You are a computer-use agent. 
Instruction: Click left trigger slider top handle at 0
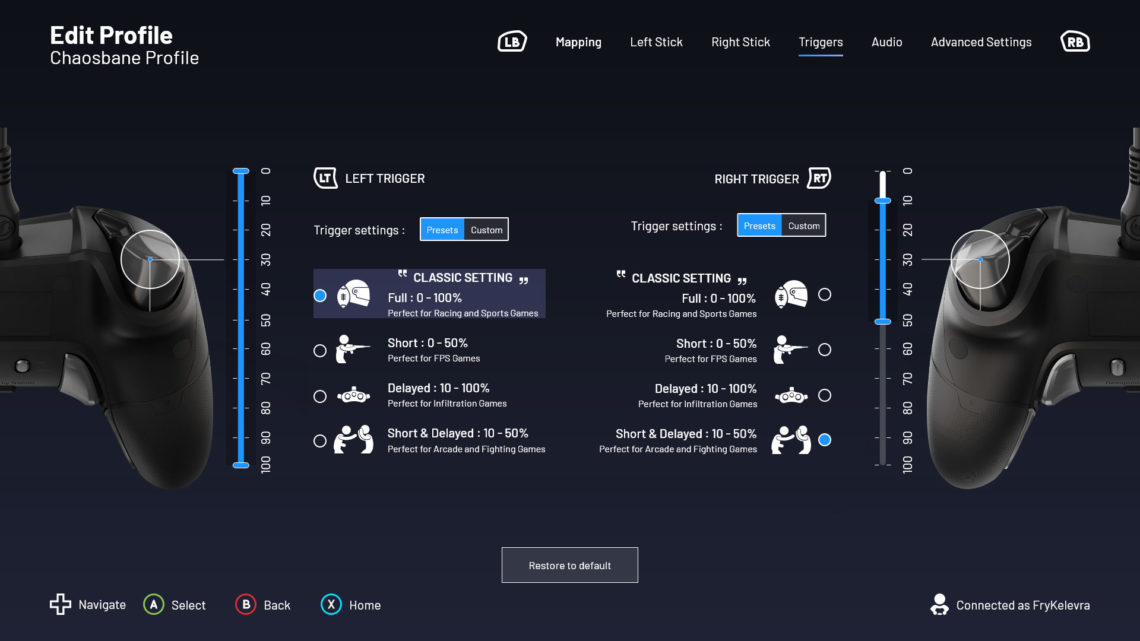click(x=241, y=171)
